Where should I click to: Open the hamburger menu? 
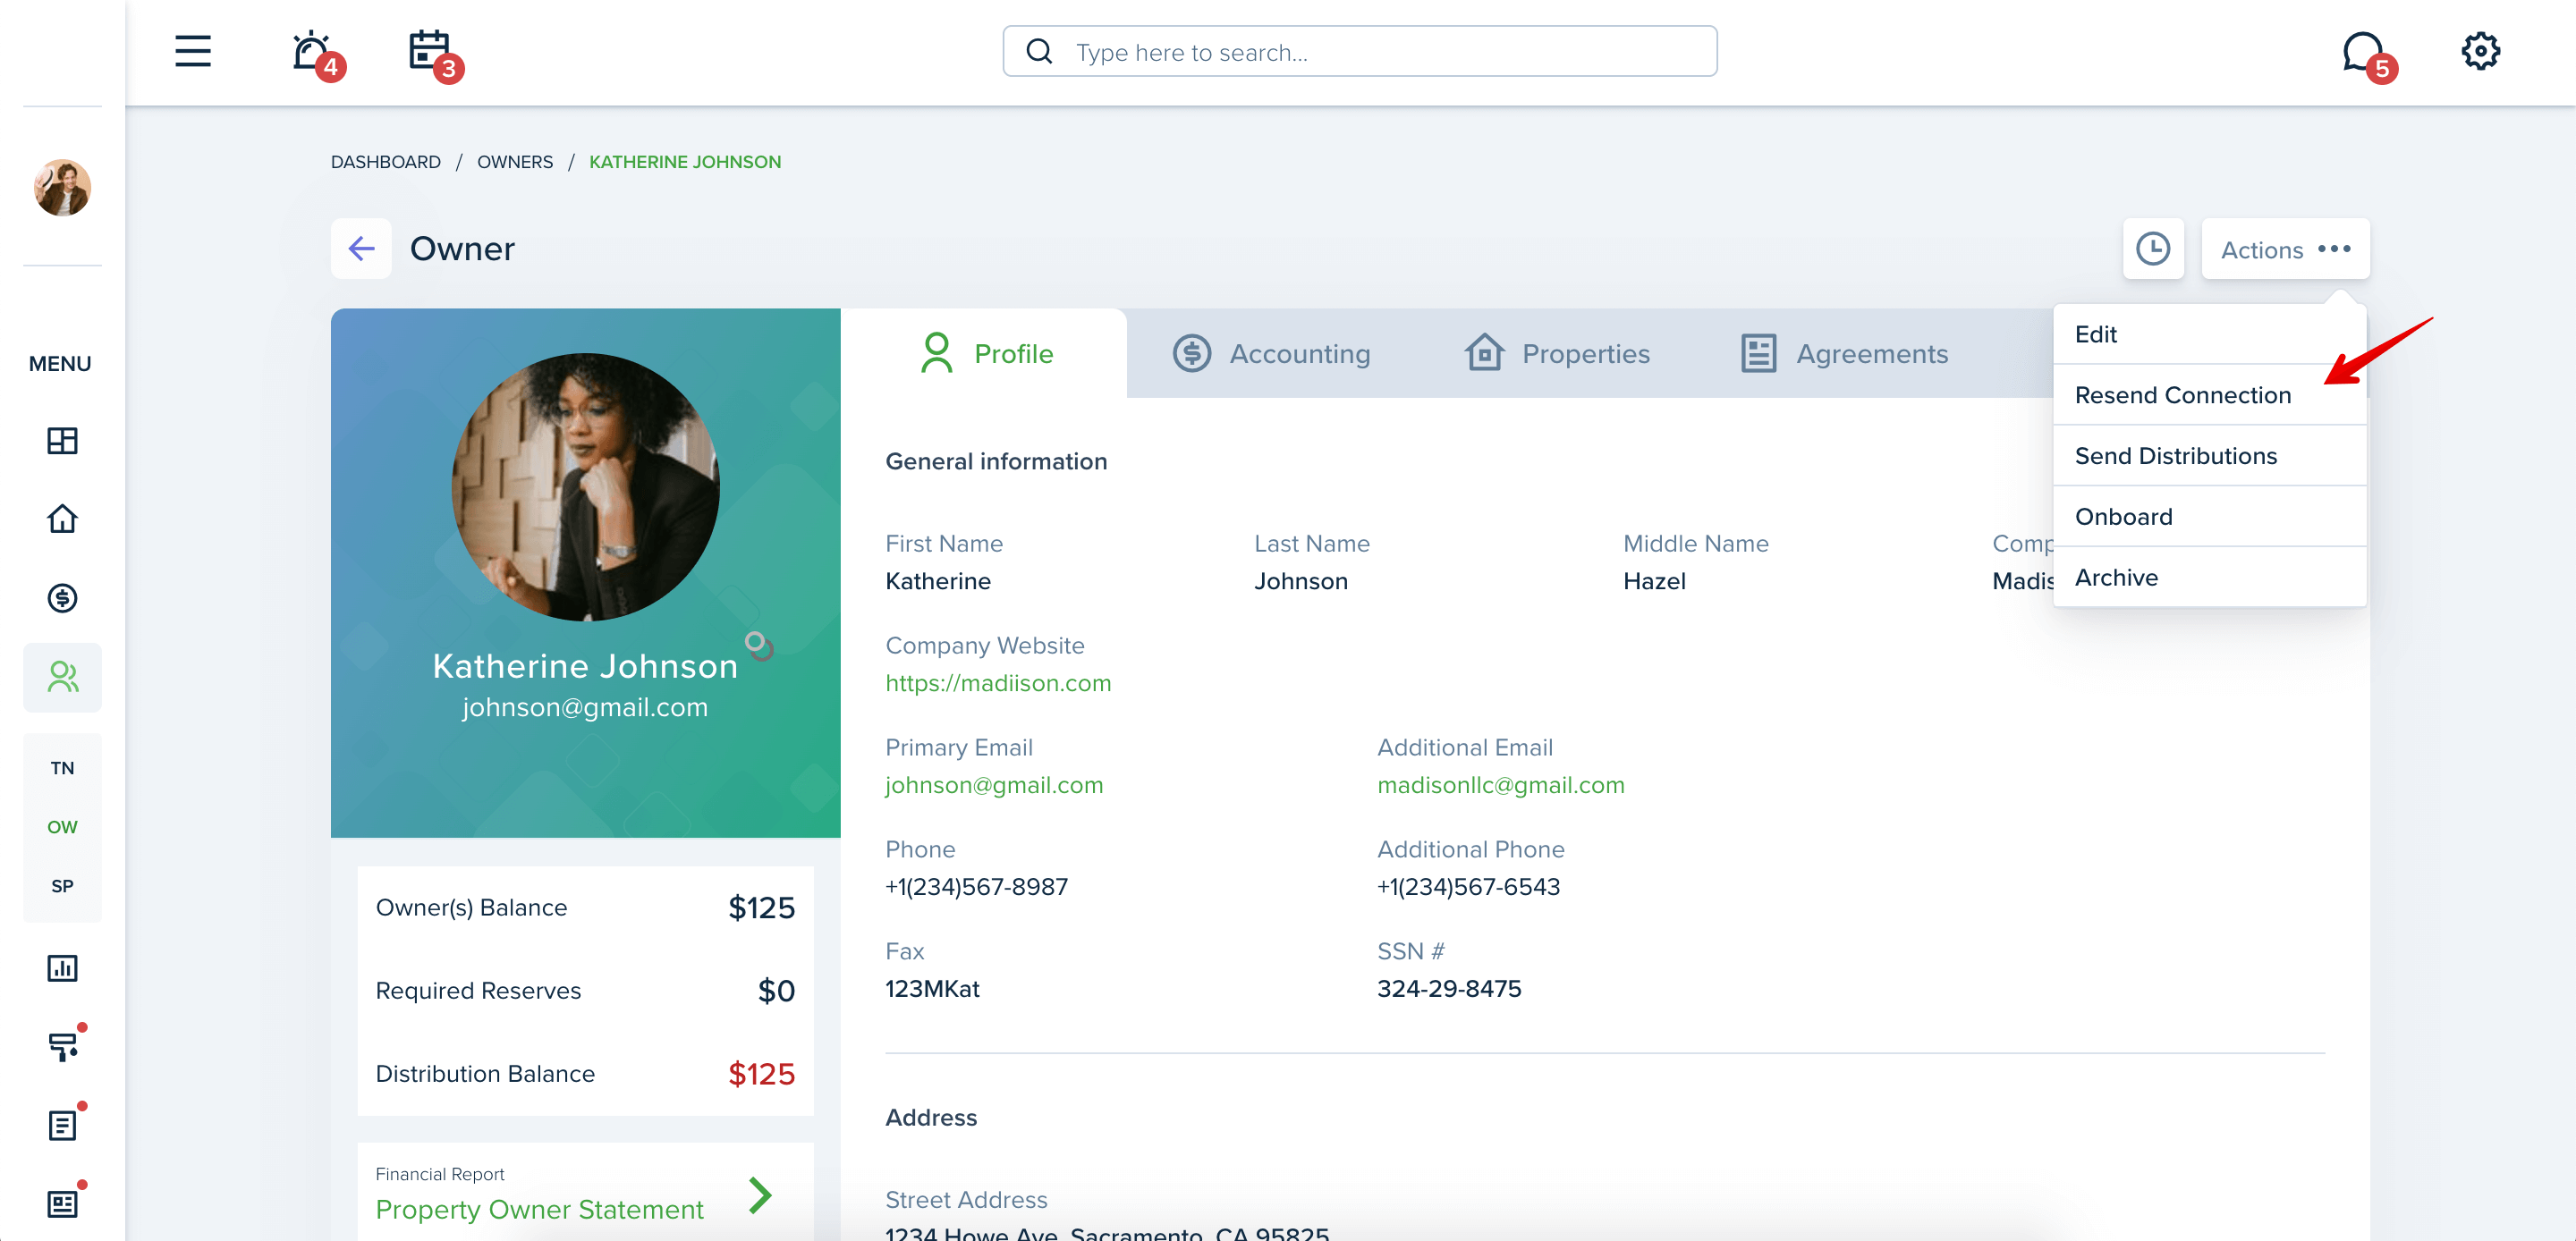click(x=193, y=51)
